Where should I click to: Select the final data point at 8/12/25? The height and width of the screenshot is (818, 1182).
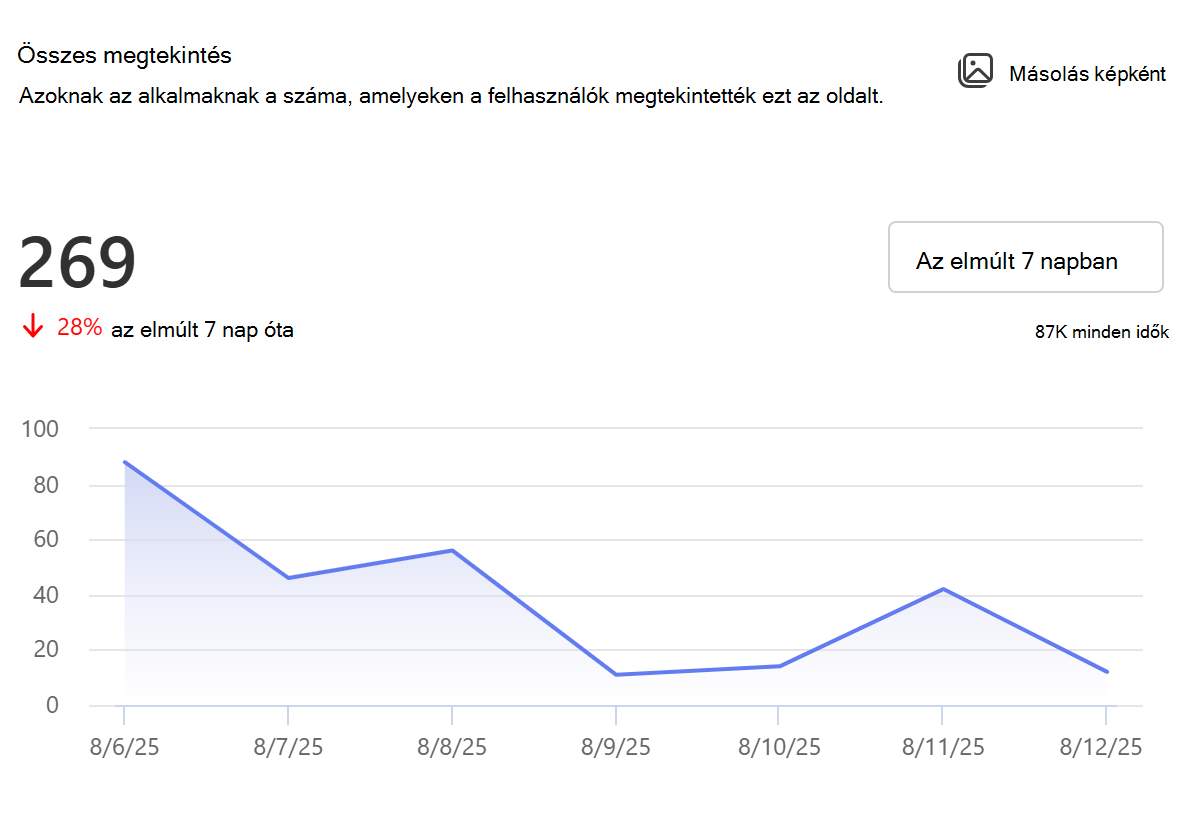tap(1107, 672)
